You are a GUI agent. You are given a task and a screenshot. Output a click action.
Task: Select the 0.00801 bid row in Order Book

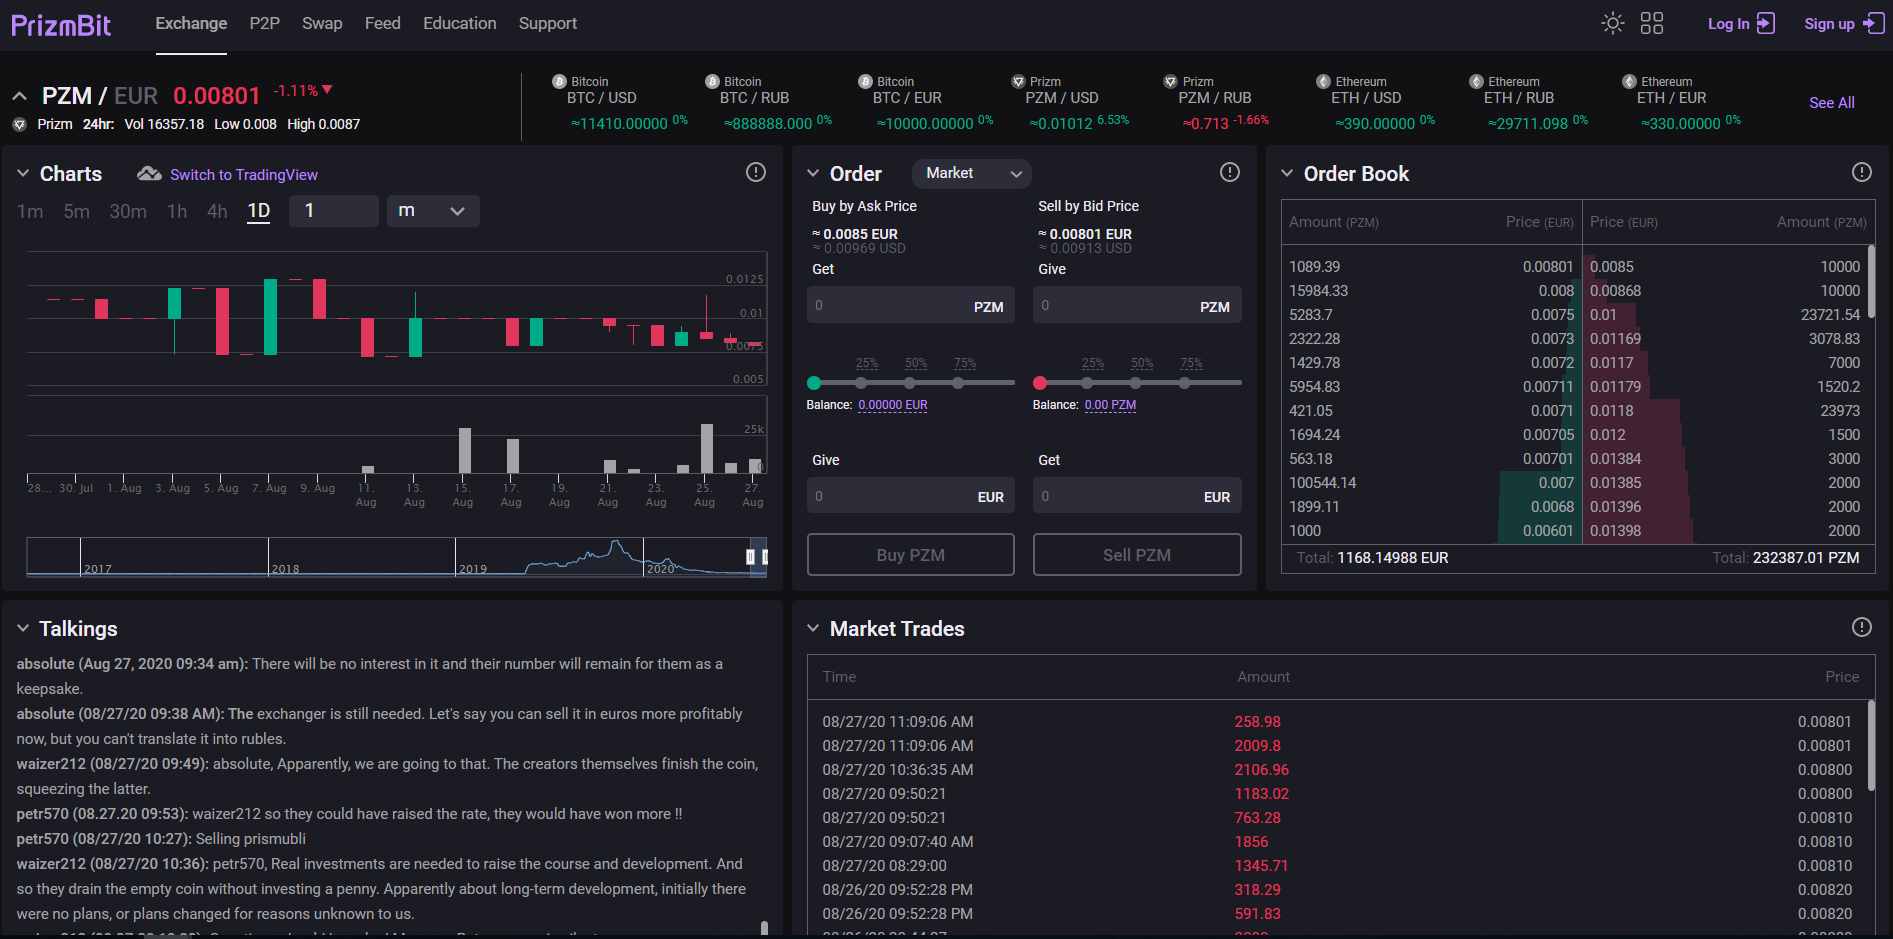pyautogui.click(x=1431, y=267)
